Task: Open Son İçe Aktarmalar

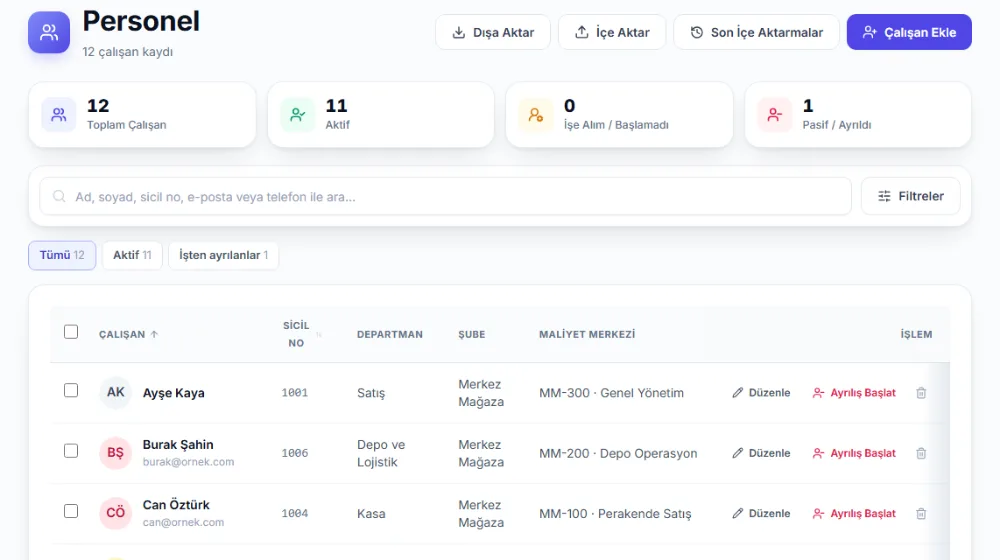Action: 756,32
